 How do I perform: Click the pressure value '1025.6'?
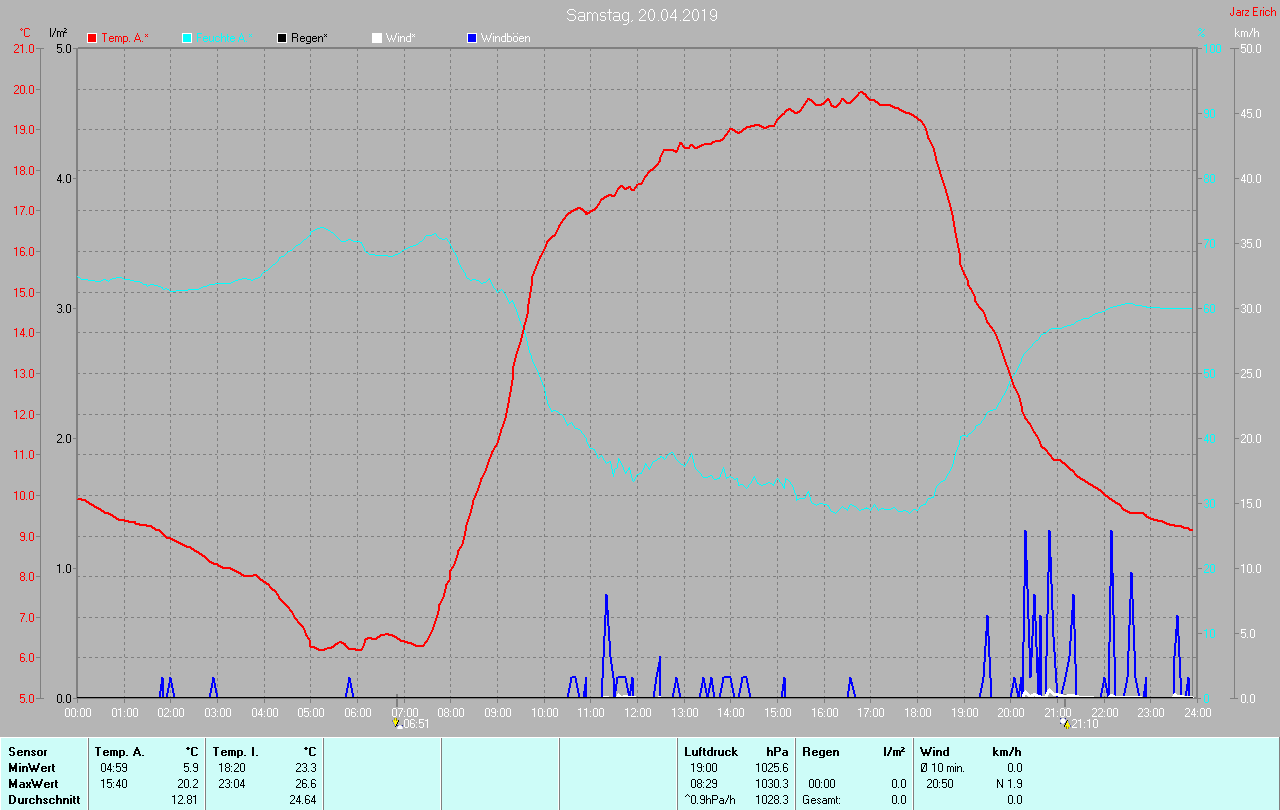pyautogui.click(x=771, y=767)
